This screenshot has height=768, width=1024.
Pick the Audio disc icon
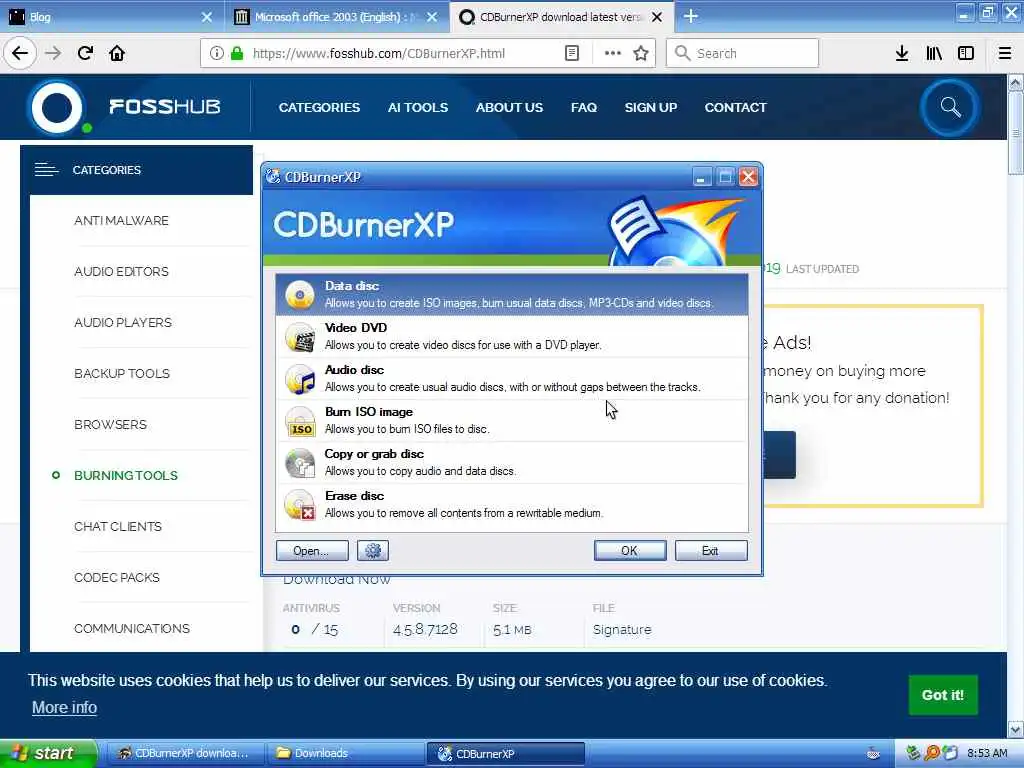300,379
